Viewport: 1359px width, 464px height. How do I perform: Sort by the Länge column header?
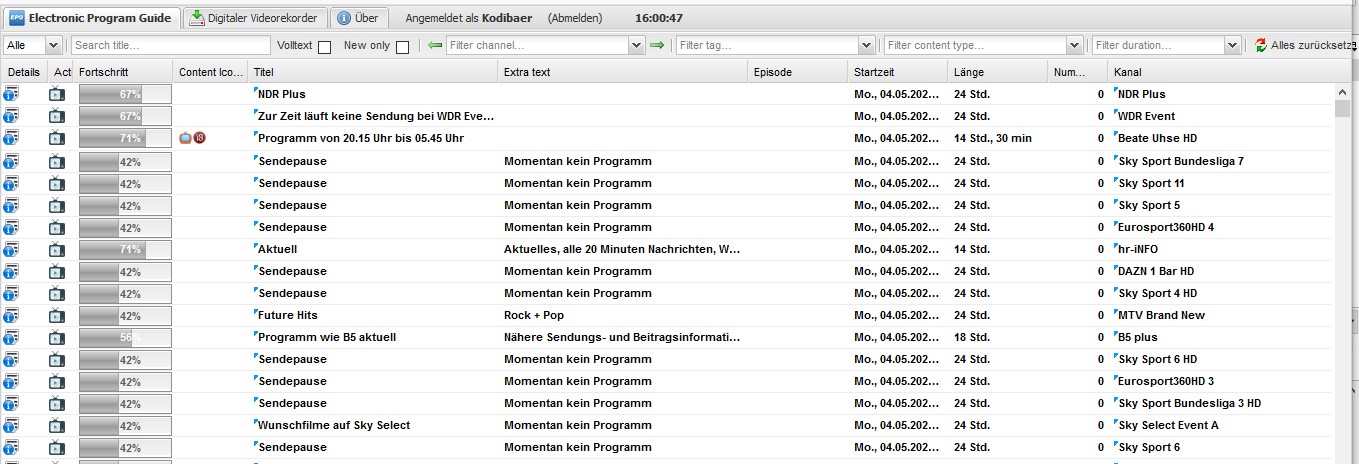(x=998, y=72)
